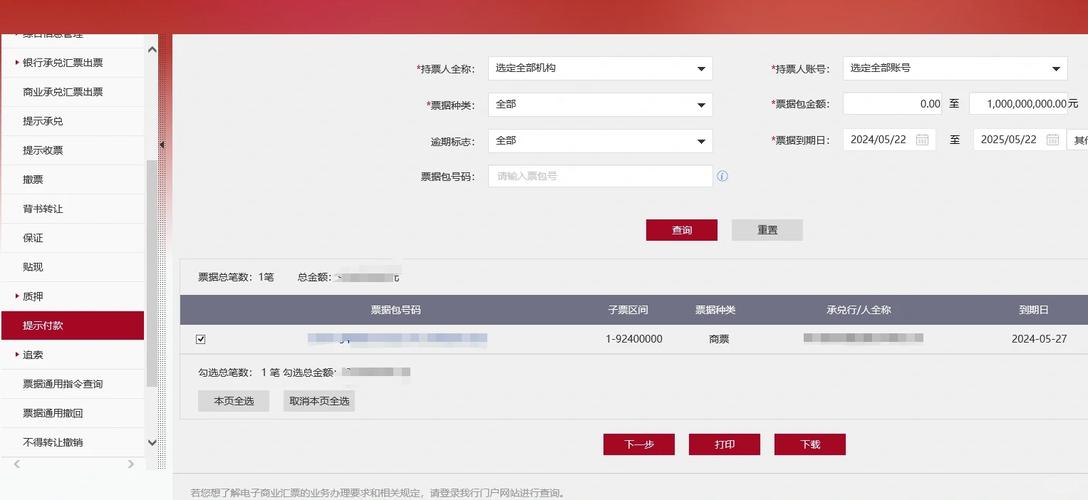Open 背书转让 in sidebar
Screen dimensions: 1088x500
43,208
